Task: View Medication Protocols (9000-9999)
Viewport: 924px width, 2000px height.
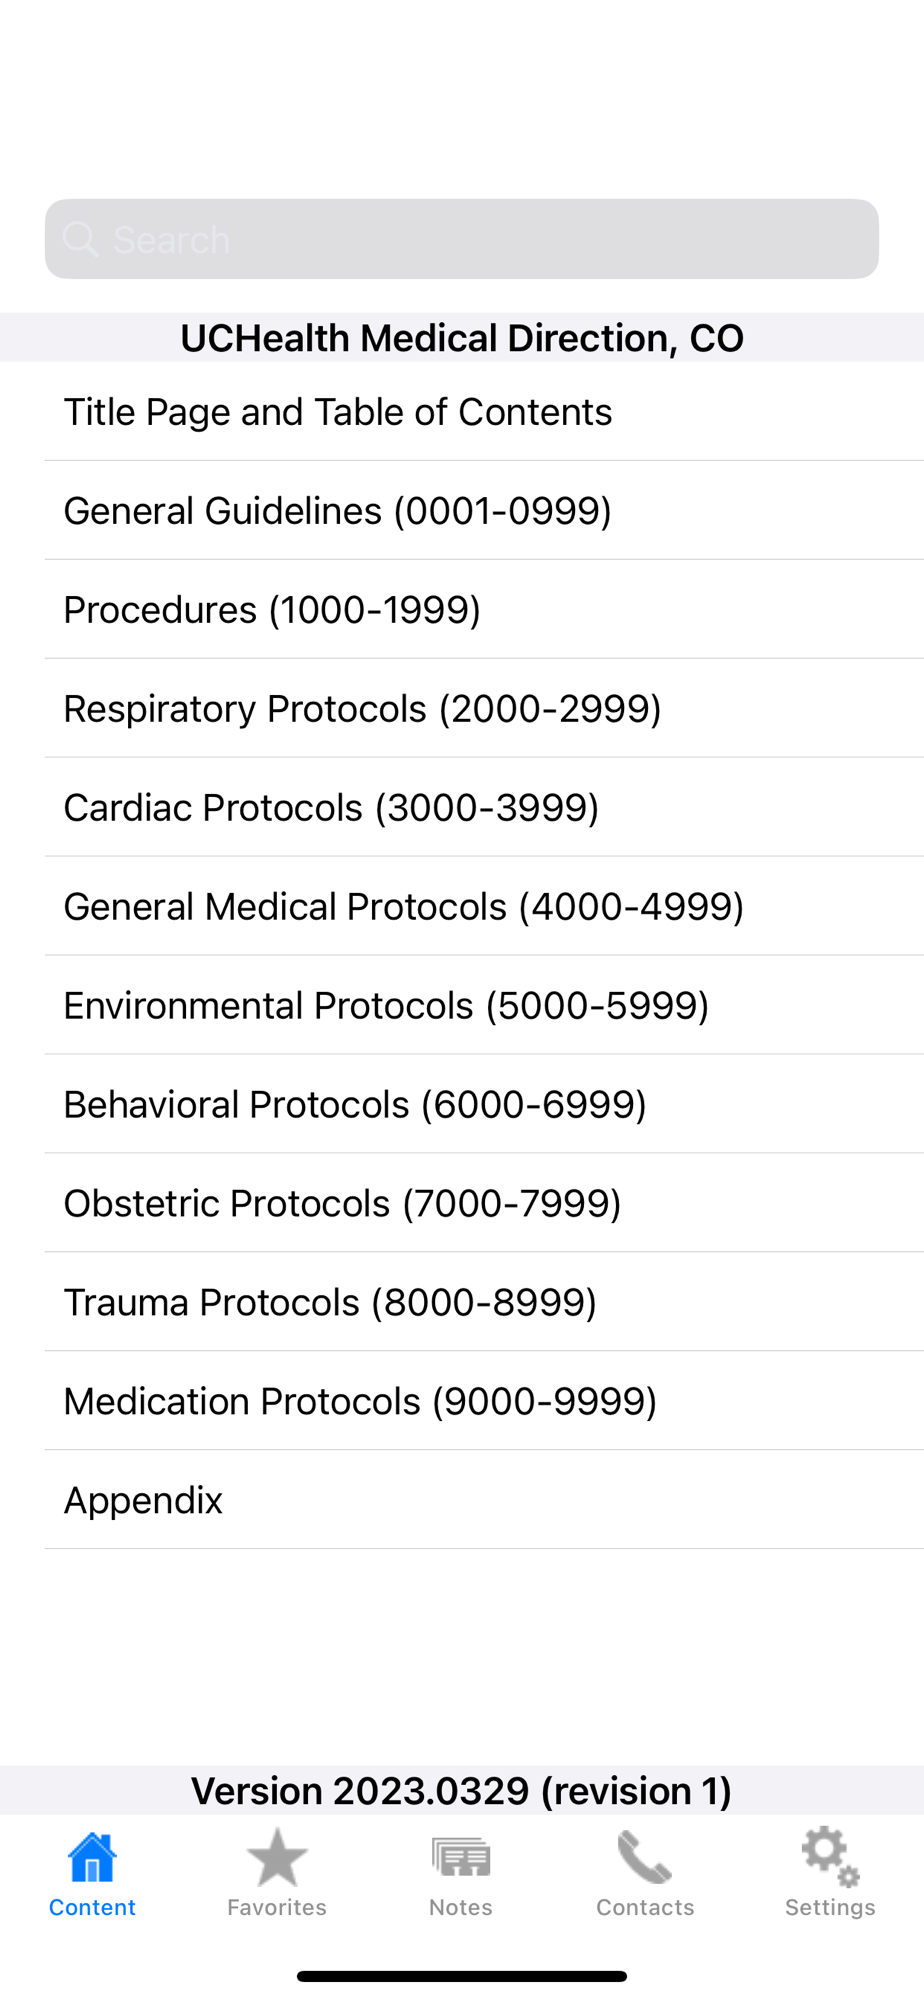Action: coord(360,1402)
